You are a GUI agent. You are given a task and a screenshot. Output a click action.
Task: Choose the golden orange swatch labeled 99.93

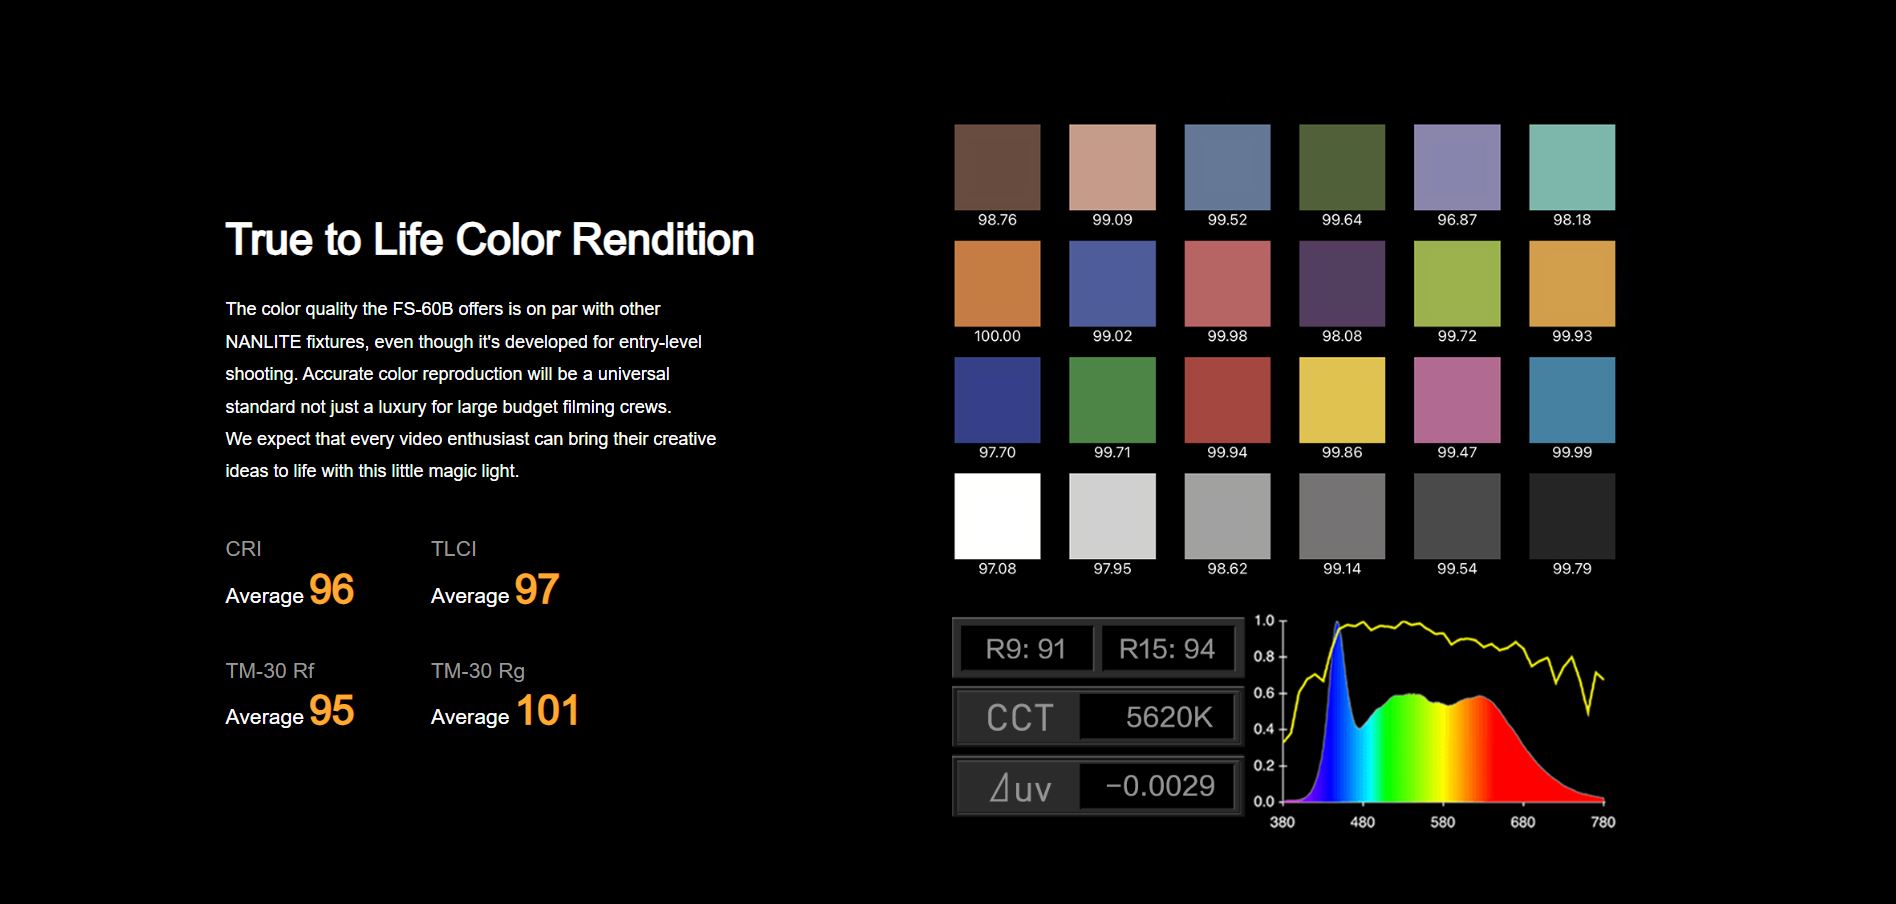[x=1572, y=283]
